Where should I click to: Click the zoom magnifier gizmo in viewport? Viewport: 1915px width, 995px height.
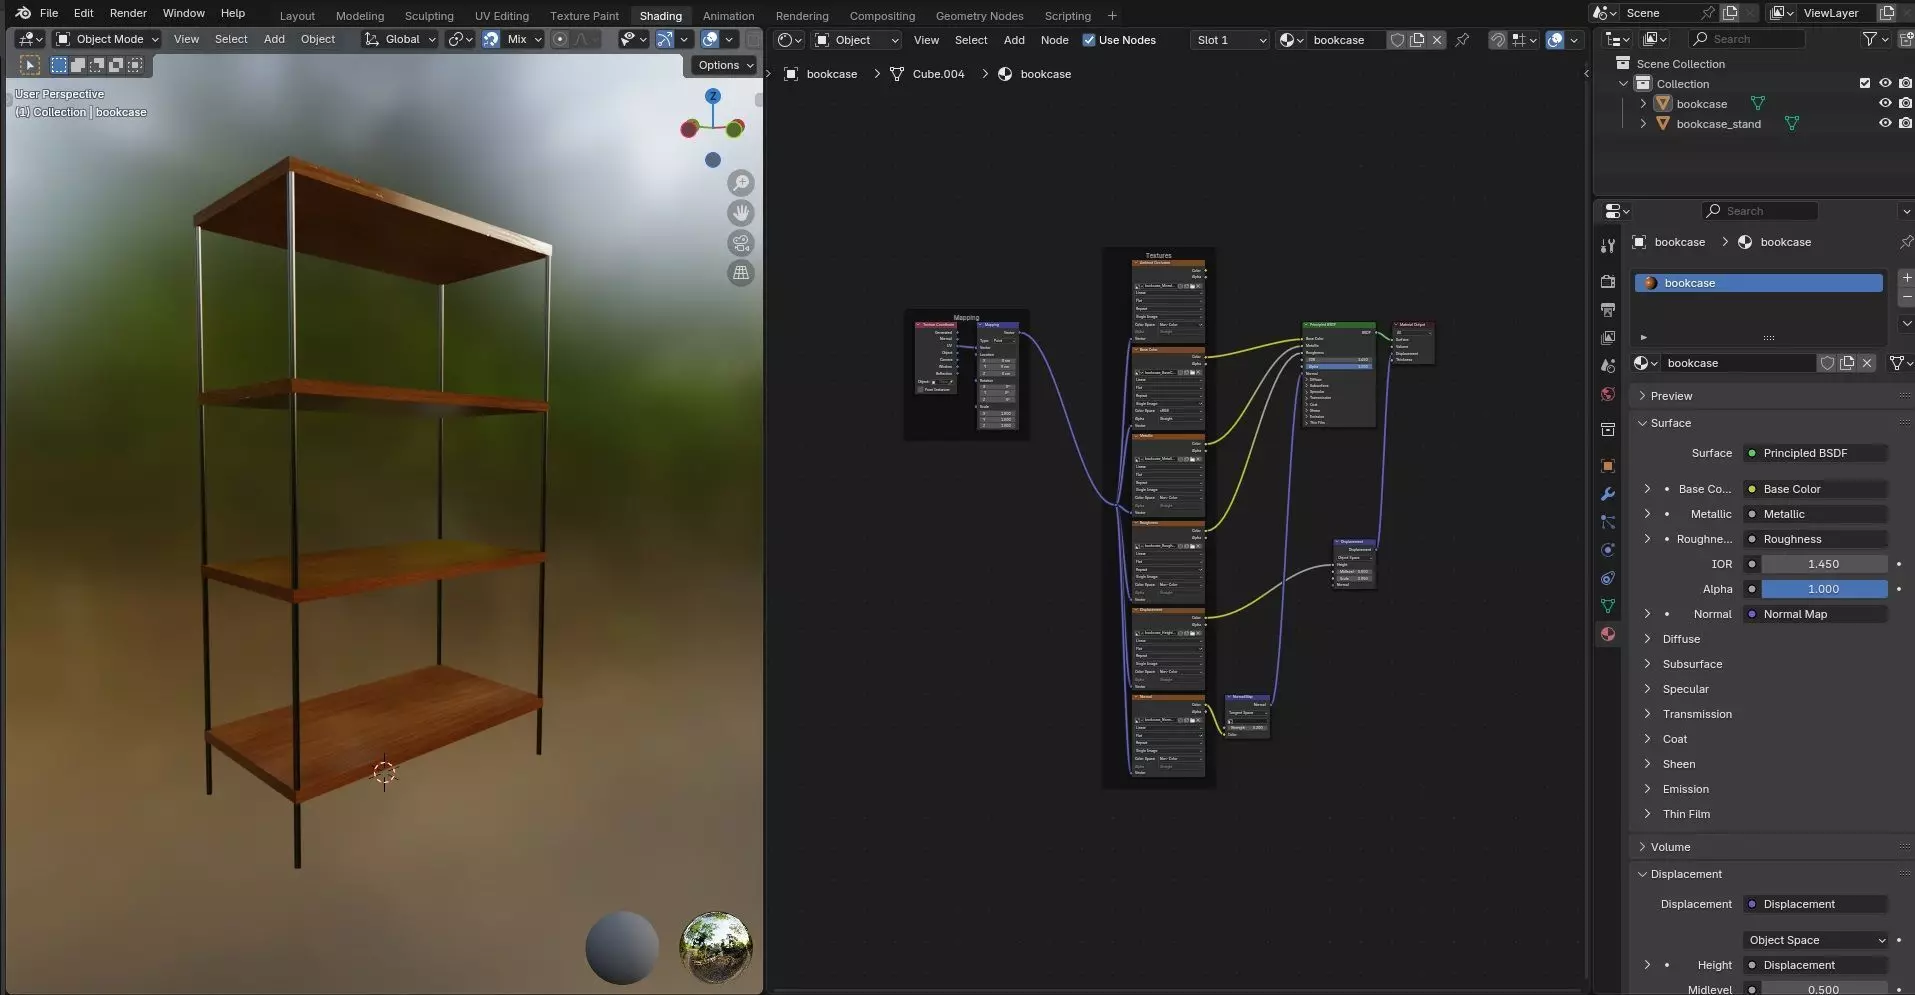click(x=741, y=183)
